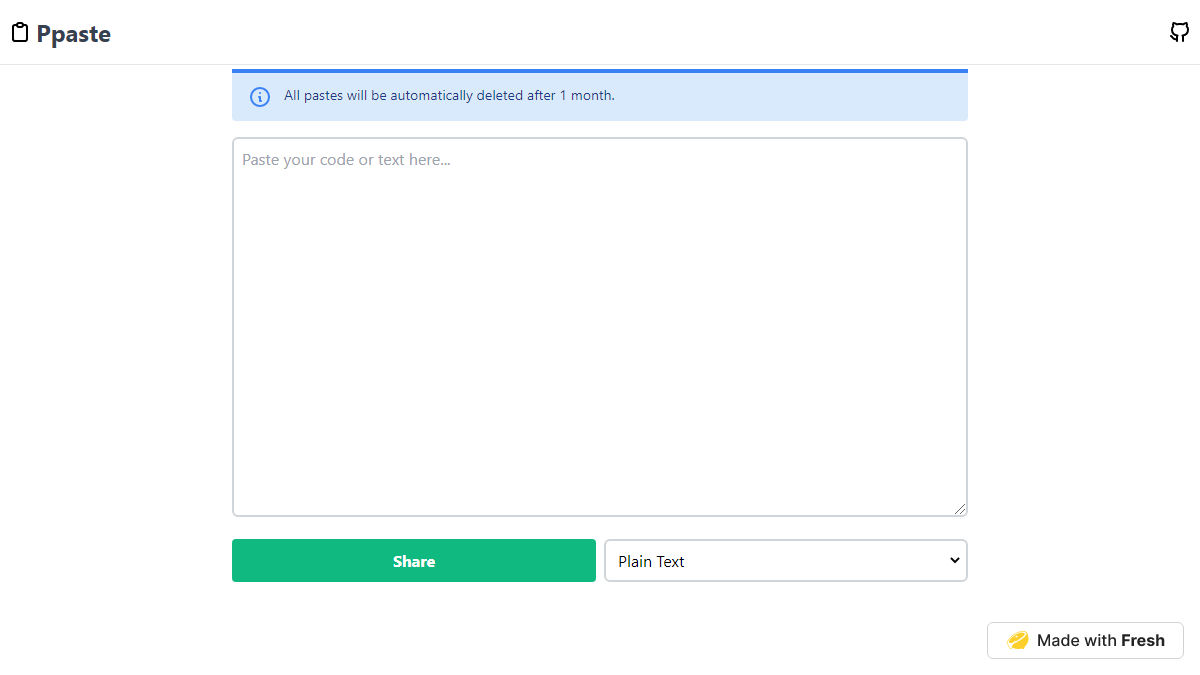Click the info circle icon in the banner

point(260,97)
